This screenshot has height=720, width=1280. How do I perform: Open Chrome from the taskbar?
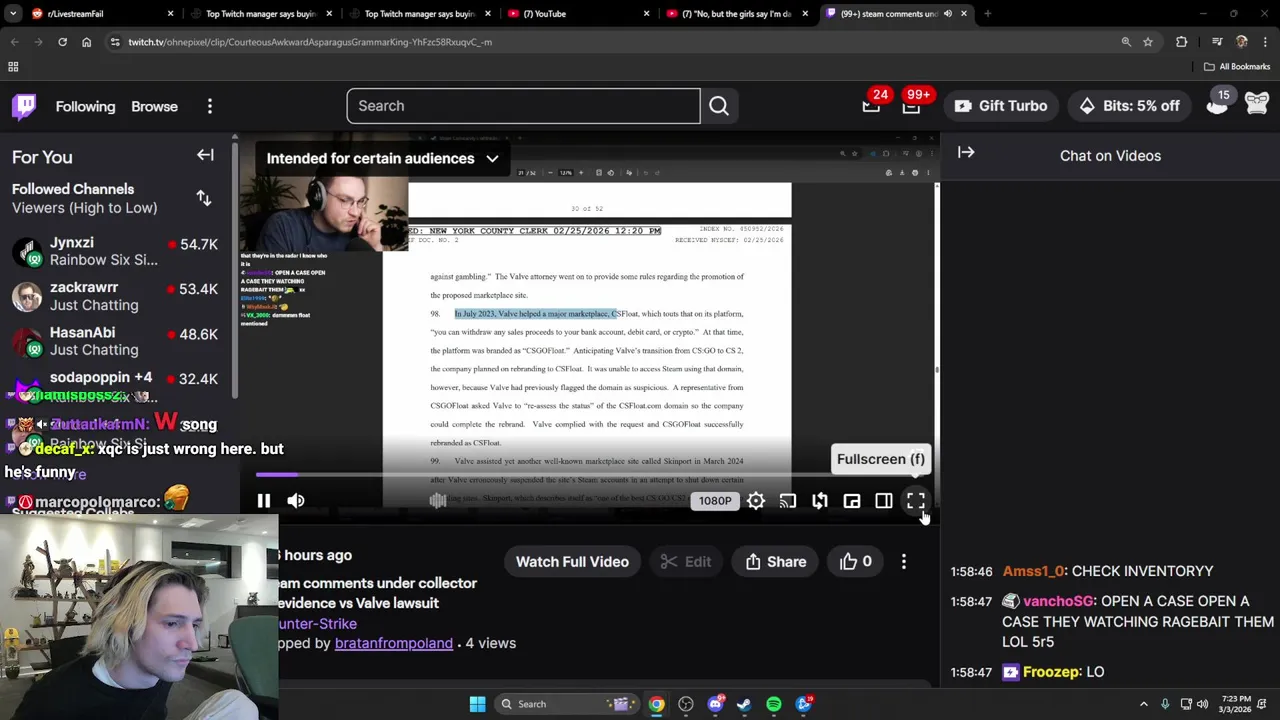(x=656, y=704)
